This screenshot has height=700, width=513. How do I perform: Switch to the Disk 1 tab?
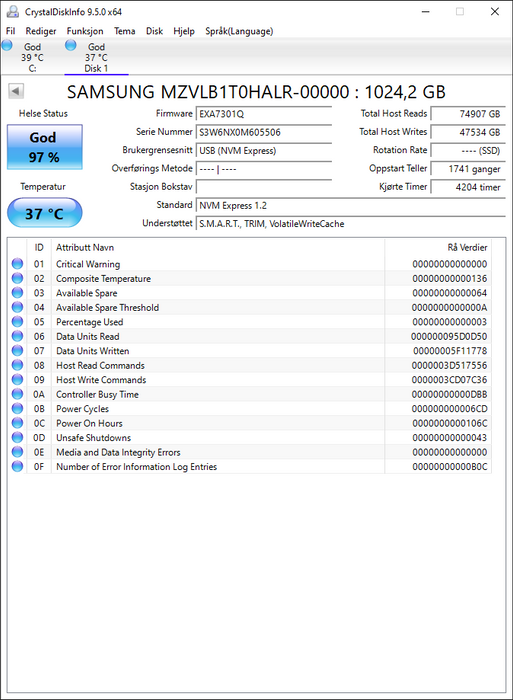point(96,57)
